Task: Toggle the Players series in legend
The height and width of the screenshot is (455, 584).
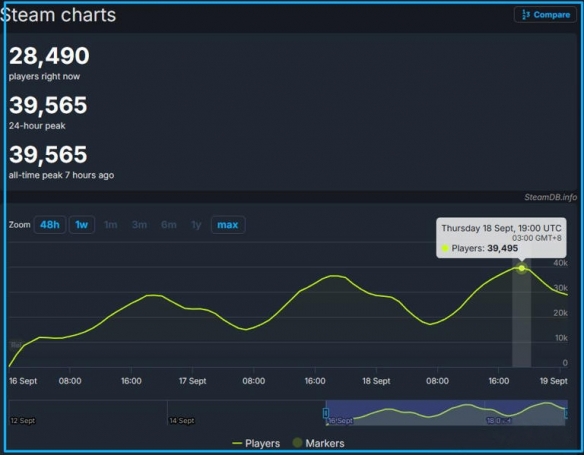Action: coord(256,443)
